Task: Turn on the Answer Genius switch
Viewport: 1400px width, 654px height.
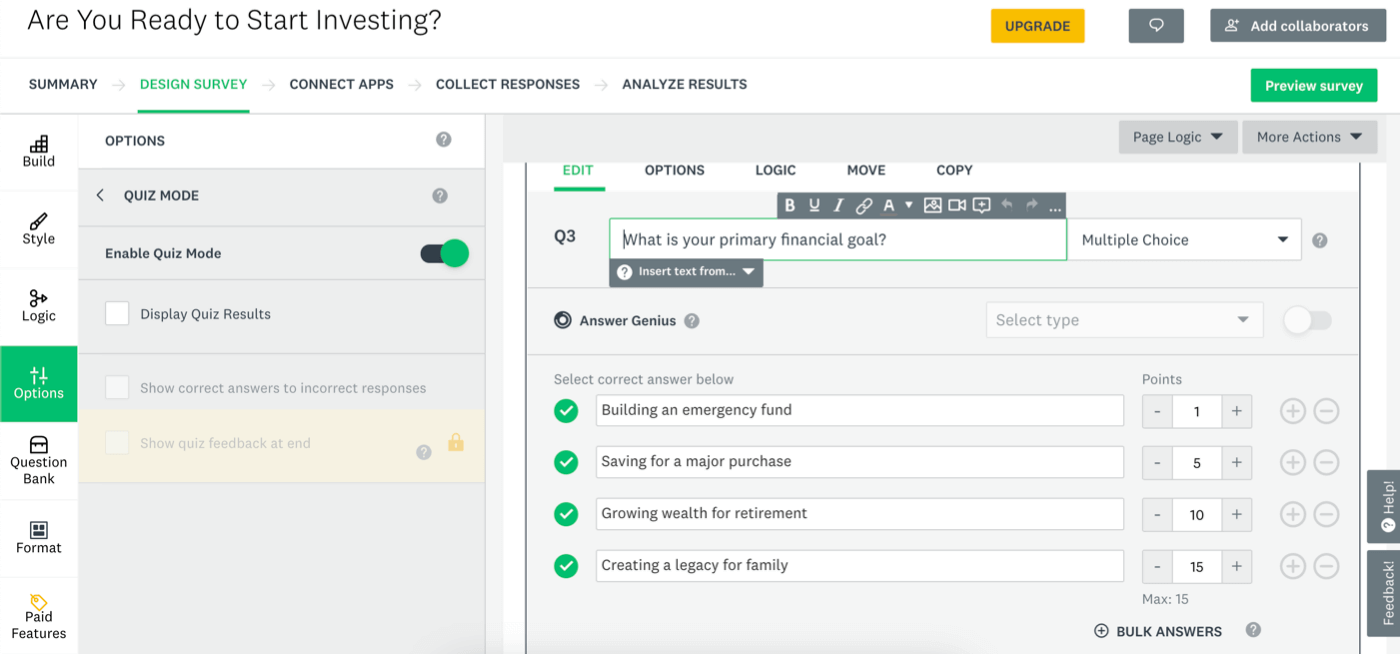Action: pos(1308,320)
